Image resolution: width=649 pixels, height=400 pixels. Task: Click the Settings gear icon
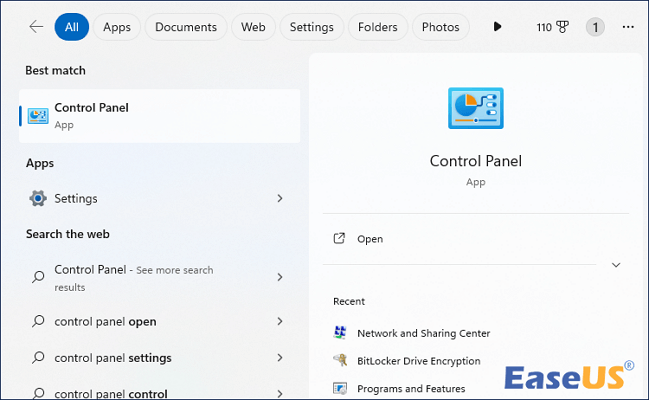[x=38, y=198]
